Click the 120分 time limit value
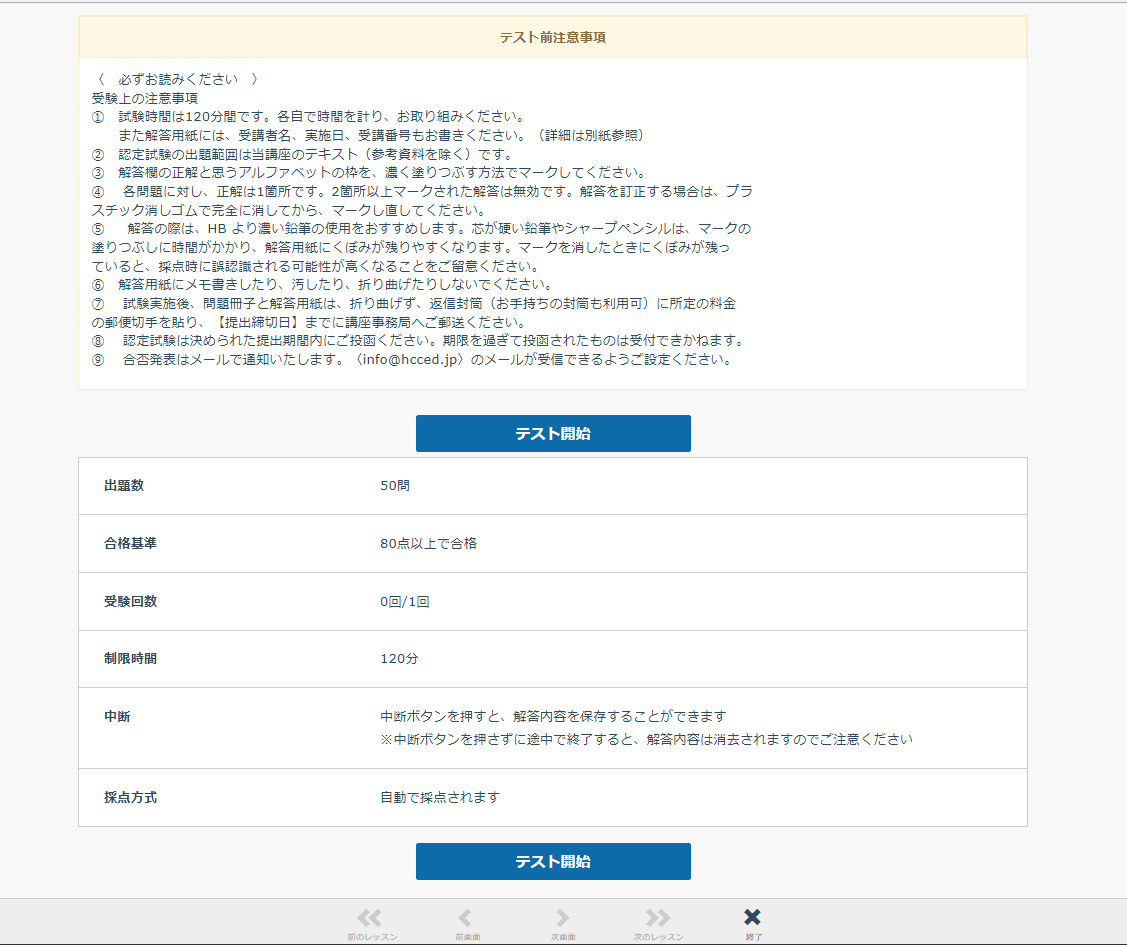This screenshot has height=945, width=1127. [x=399, y=659]
